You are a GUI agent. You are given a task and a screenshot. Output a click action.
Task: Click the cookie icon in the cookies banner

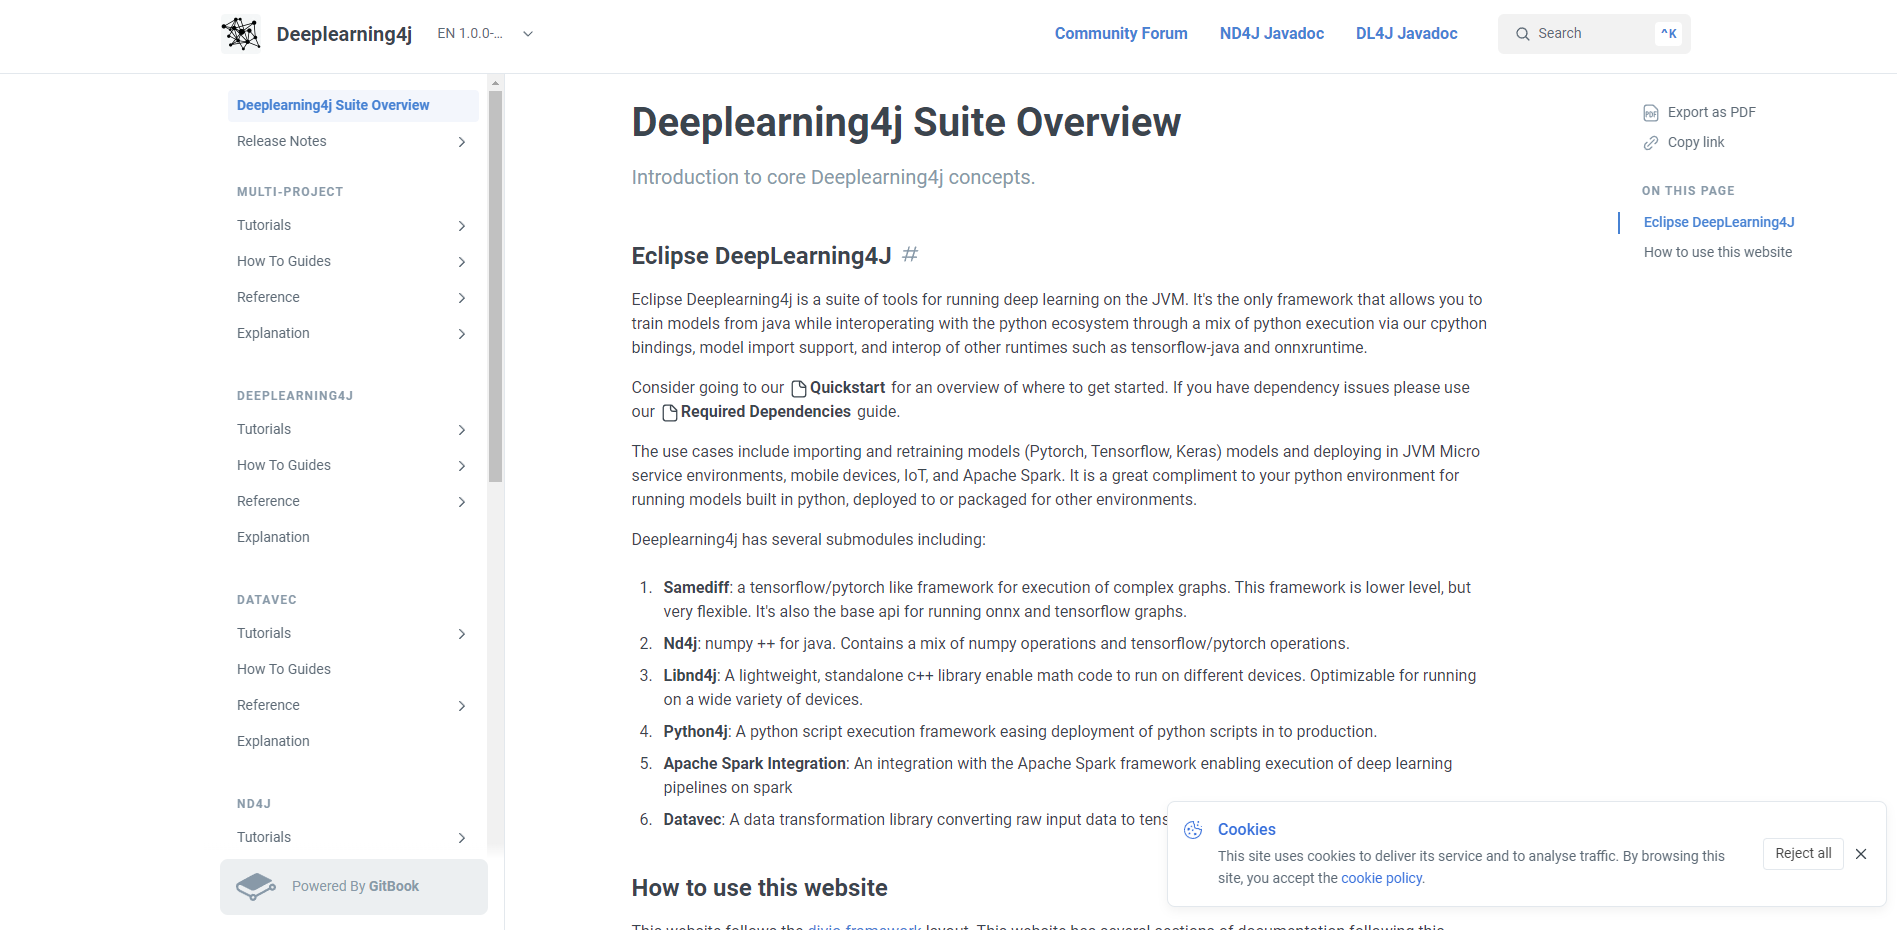coord(1192,830)
